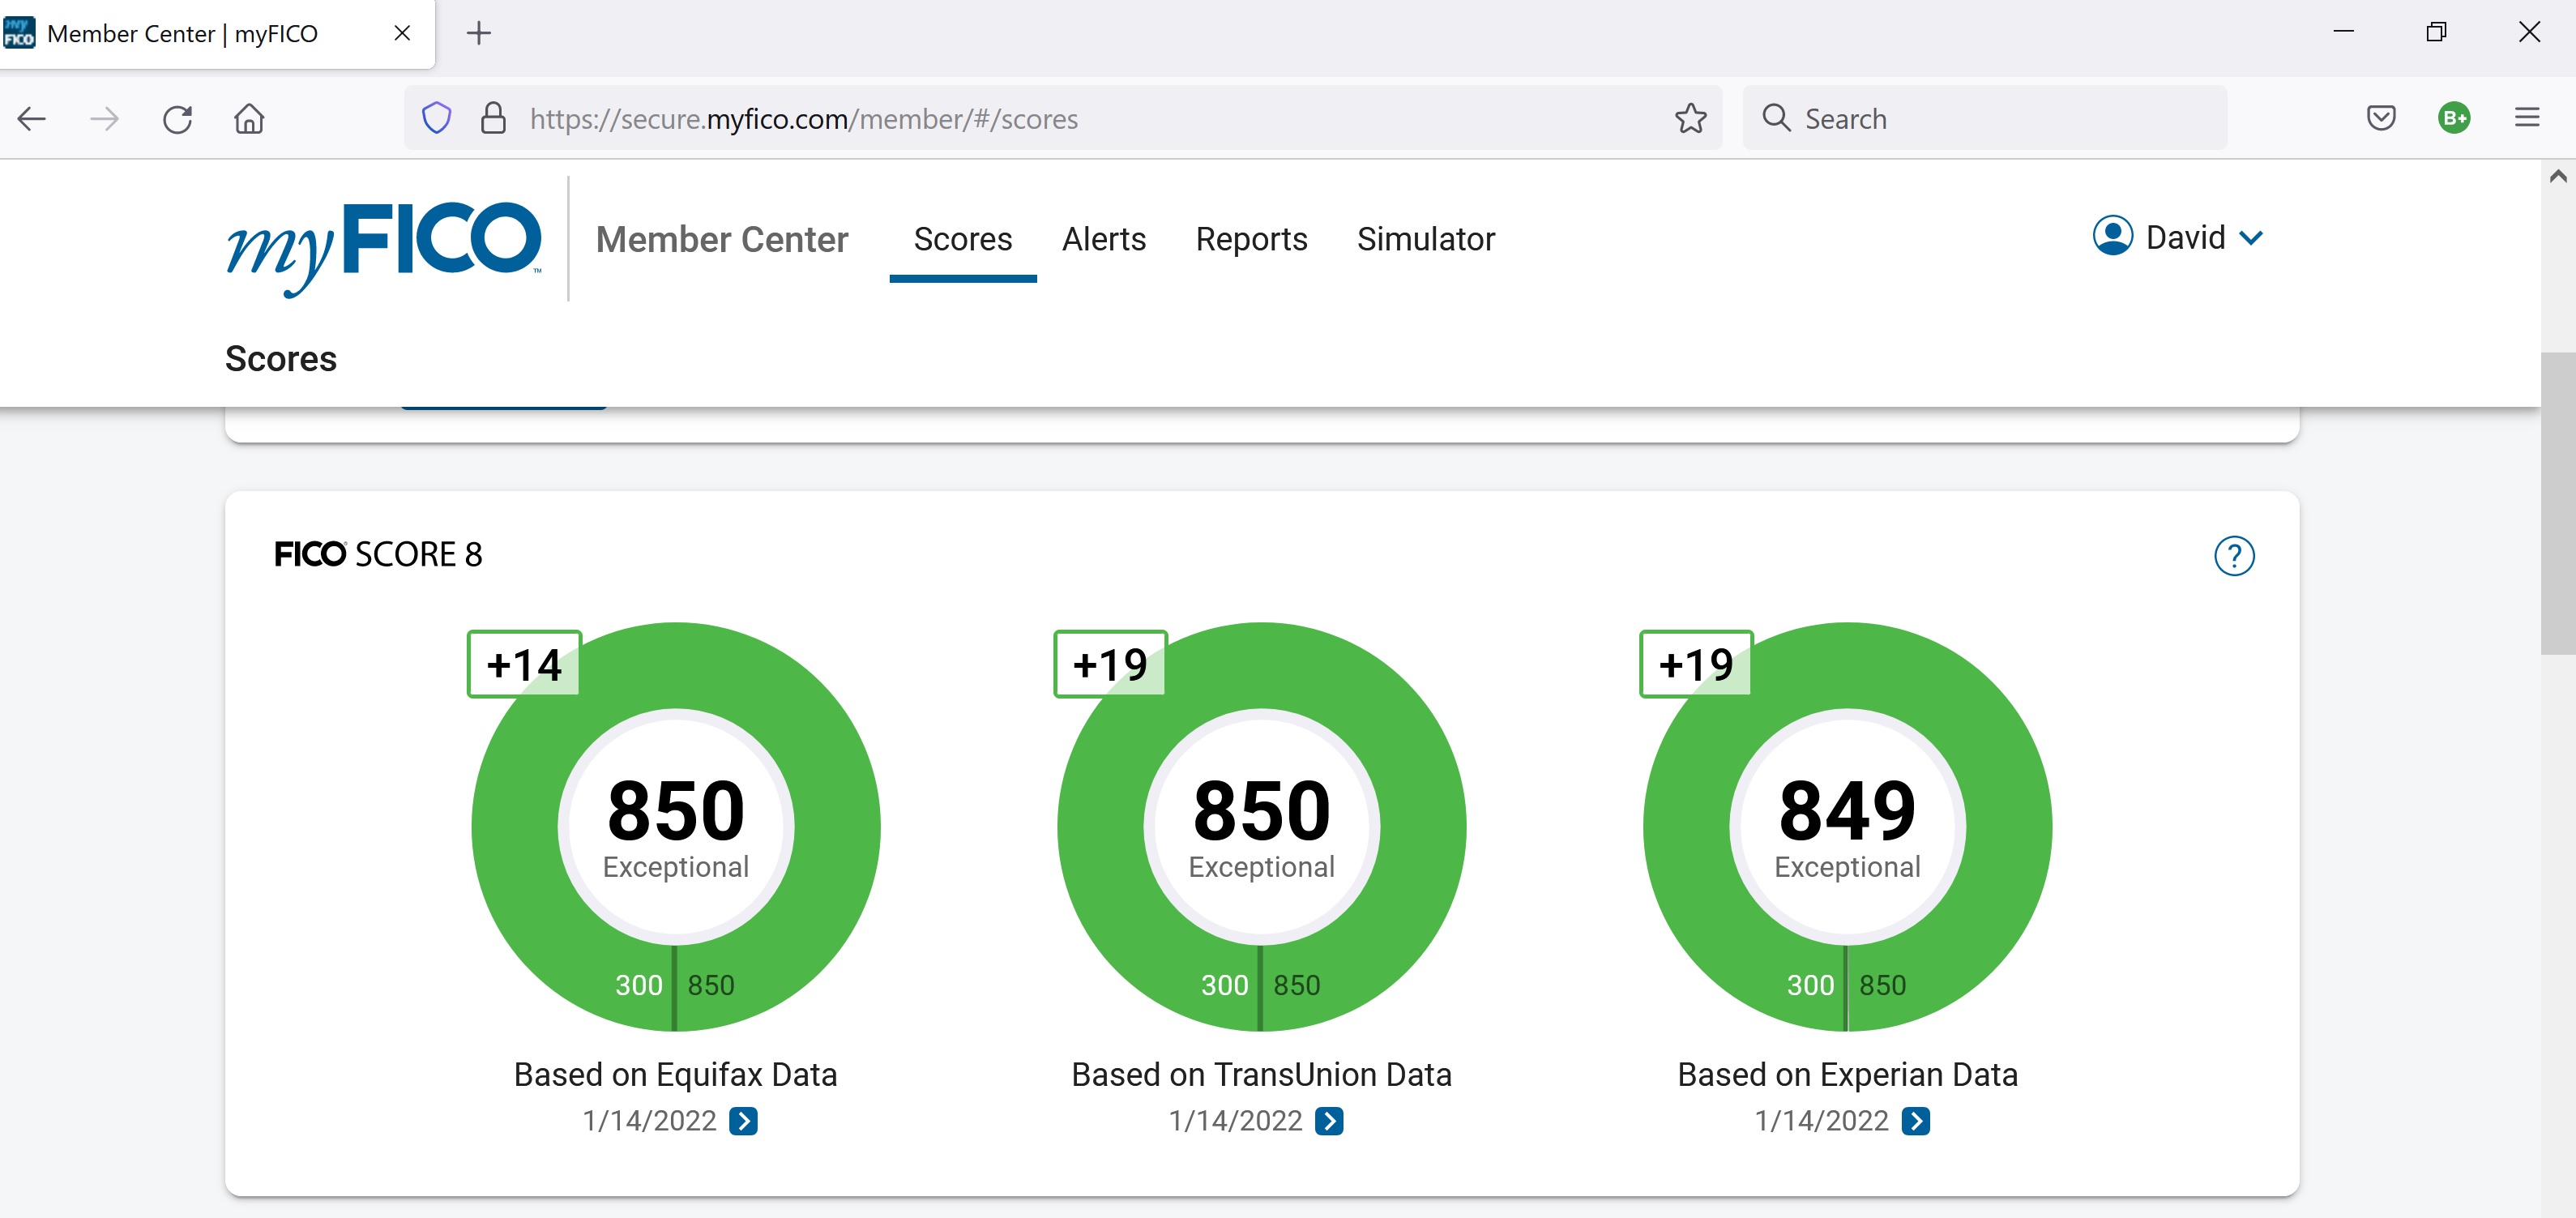The image size is (2576, 1218).
Task: Click Based on Equifax Data label
Action: (x=676, y=1075)
